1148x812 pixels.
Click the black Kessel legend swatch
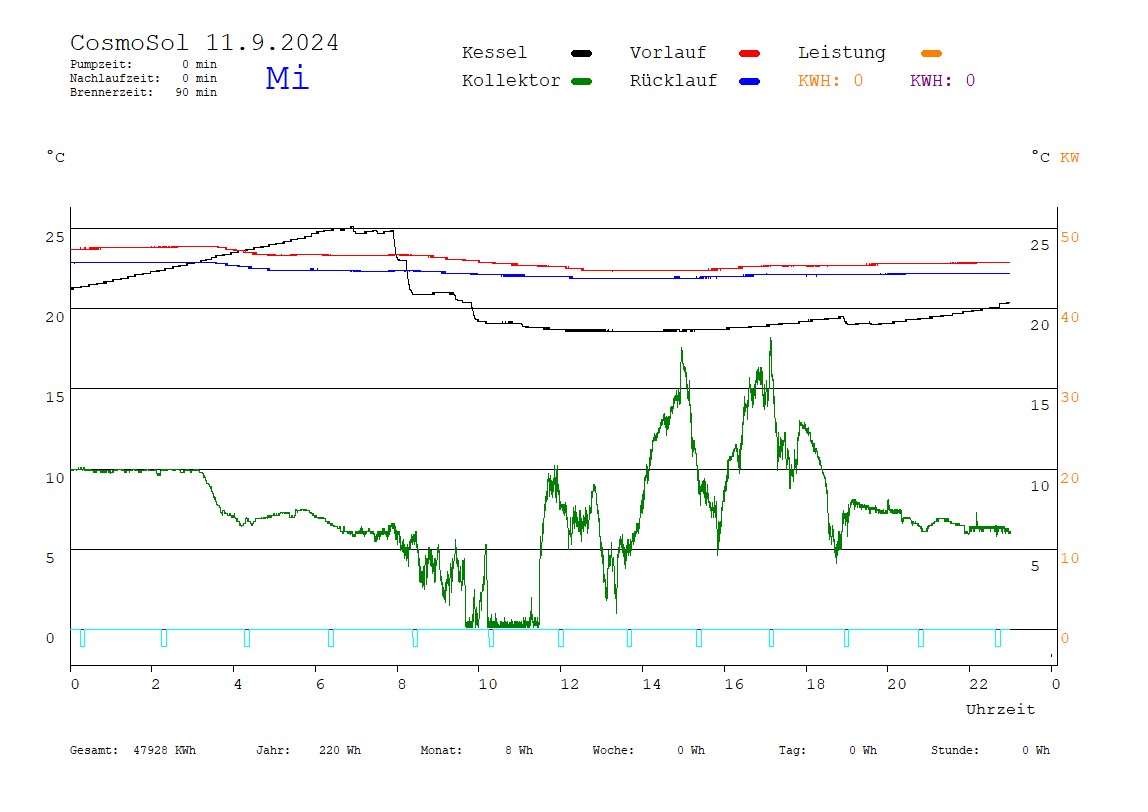(x=581, y=53)
